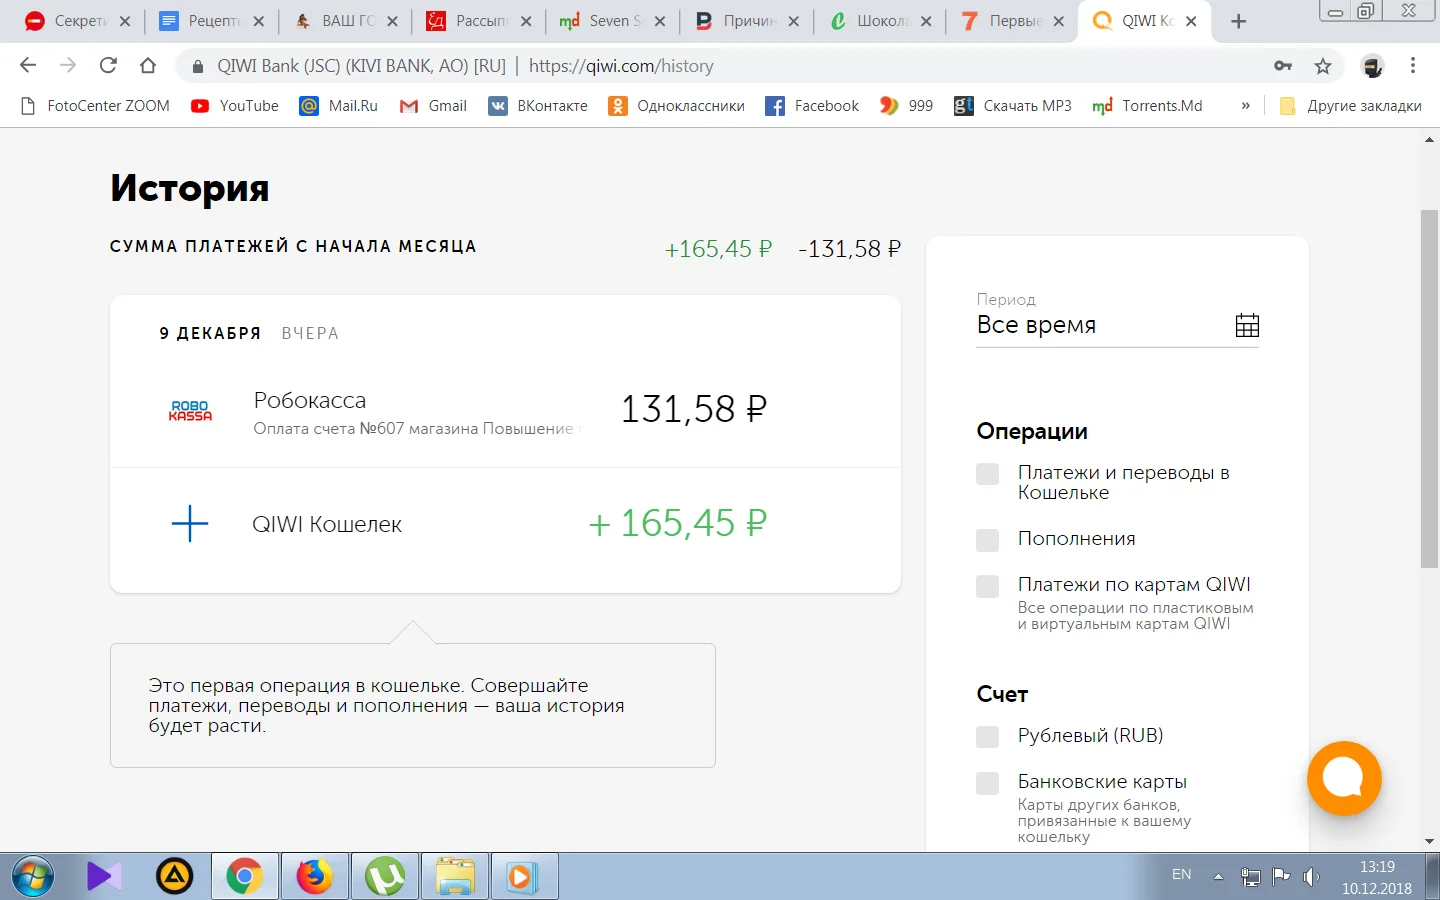Open the Скачать MP3 bookmark
Viewport: 1440px width, 900px height.
[x=1013, y=106]
